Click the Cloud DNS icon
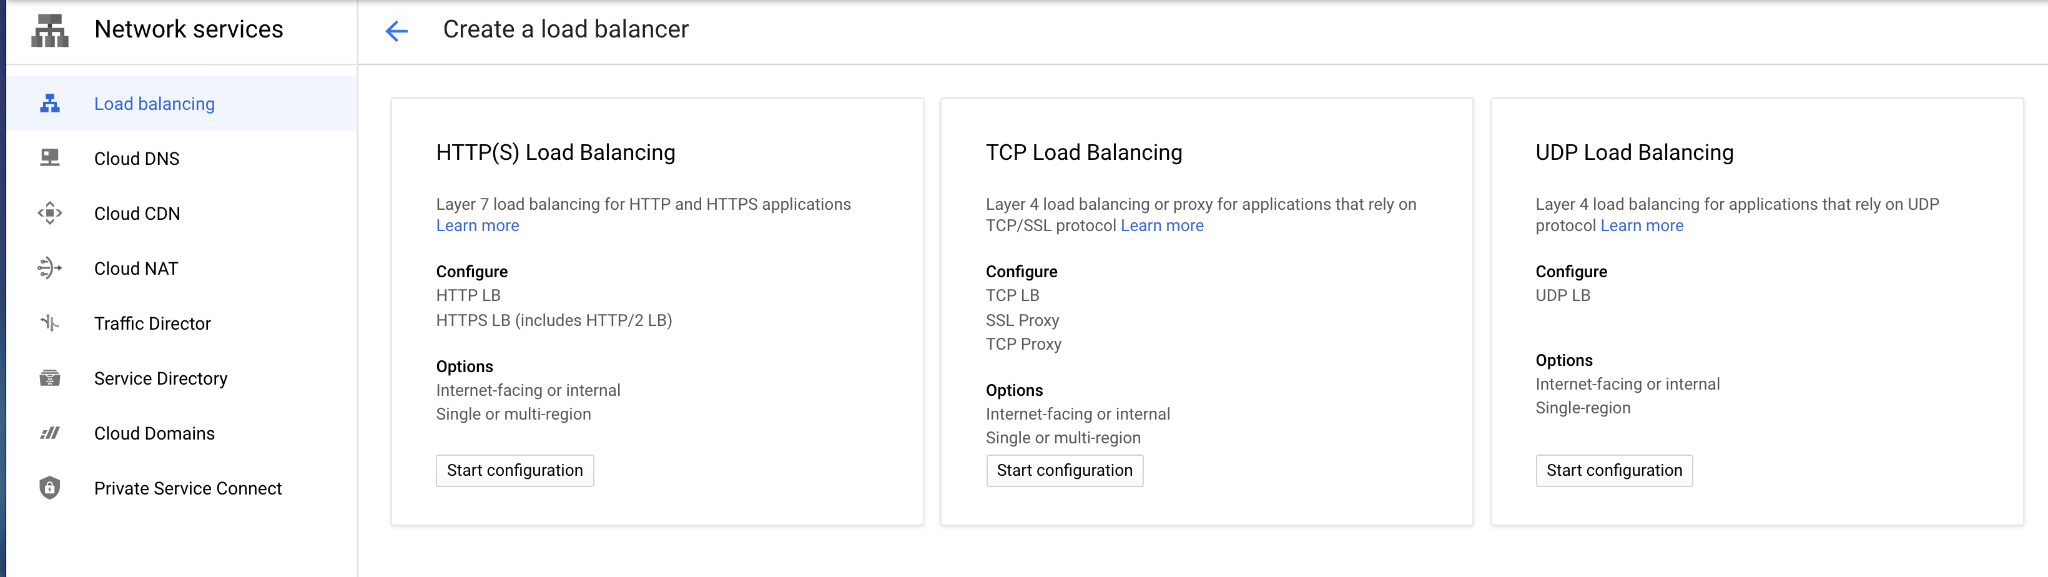 pyautogui.click(x=50, y=158)
